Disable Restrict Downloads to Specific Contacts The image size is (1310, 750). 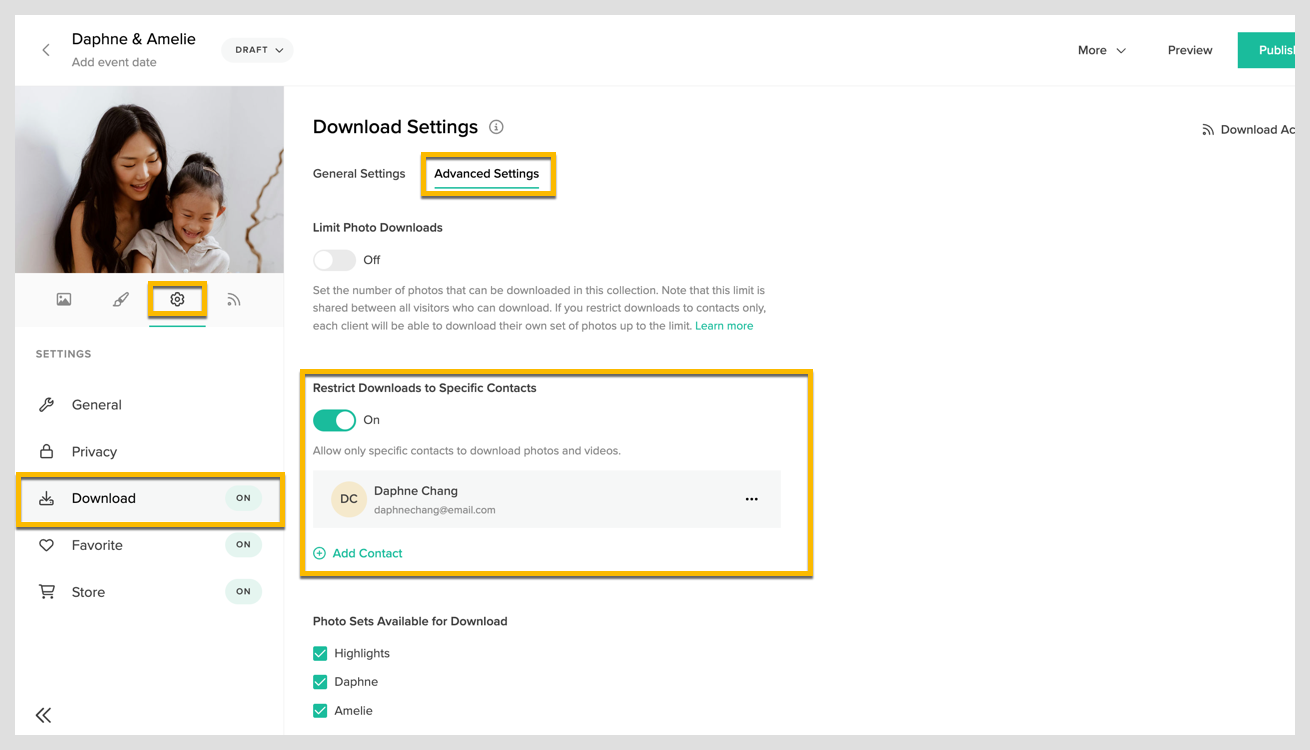pos(334,420)
